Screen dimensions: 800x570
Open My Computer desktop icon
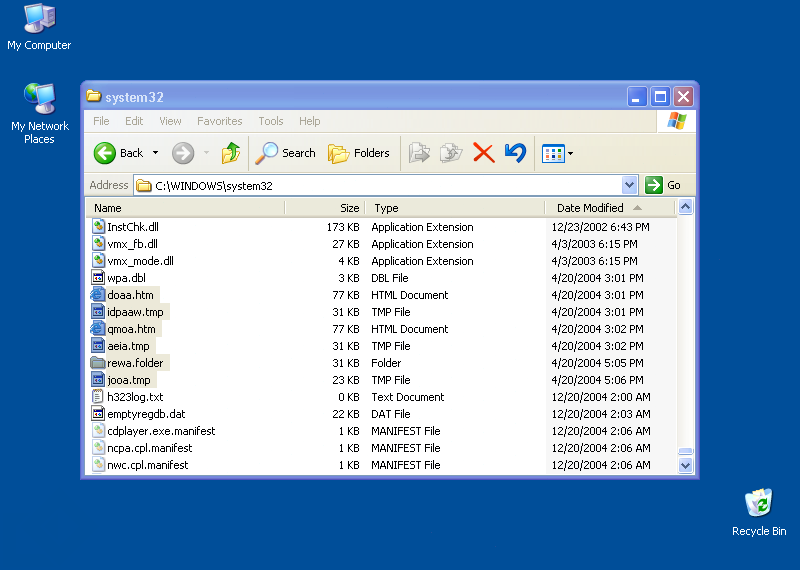[x=39, y=27]
